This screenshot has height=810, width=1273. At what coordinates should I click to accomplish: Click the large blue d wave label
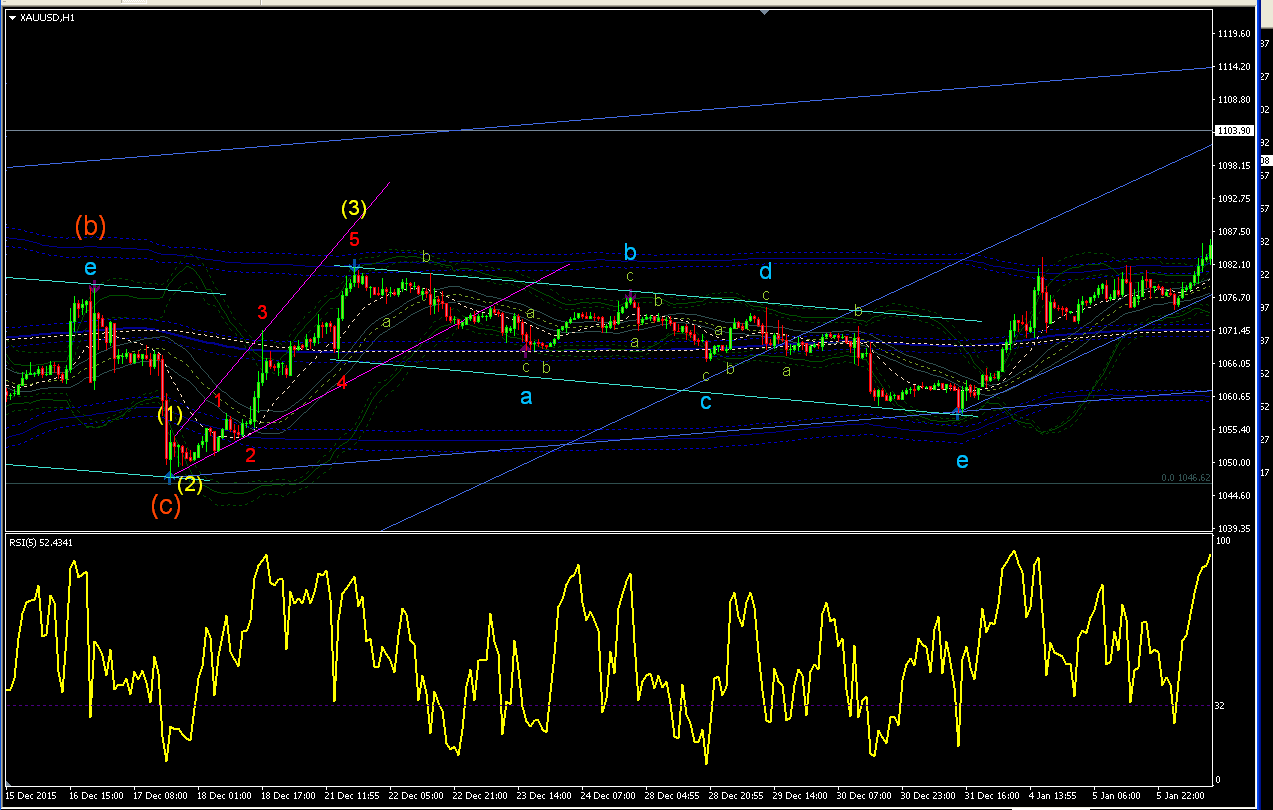click(x=765, y=271)
